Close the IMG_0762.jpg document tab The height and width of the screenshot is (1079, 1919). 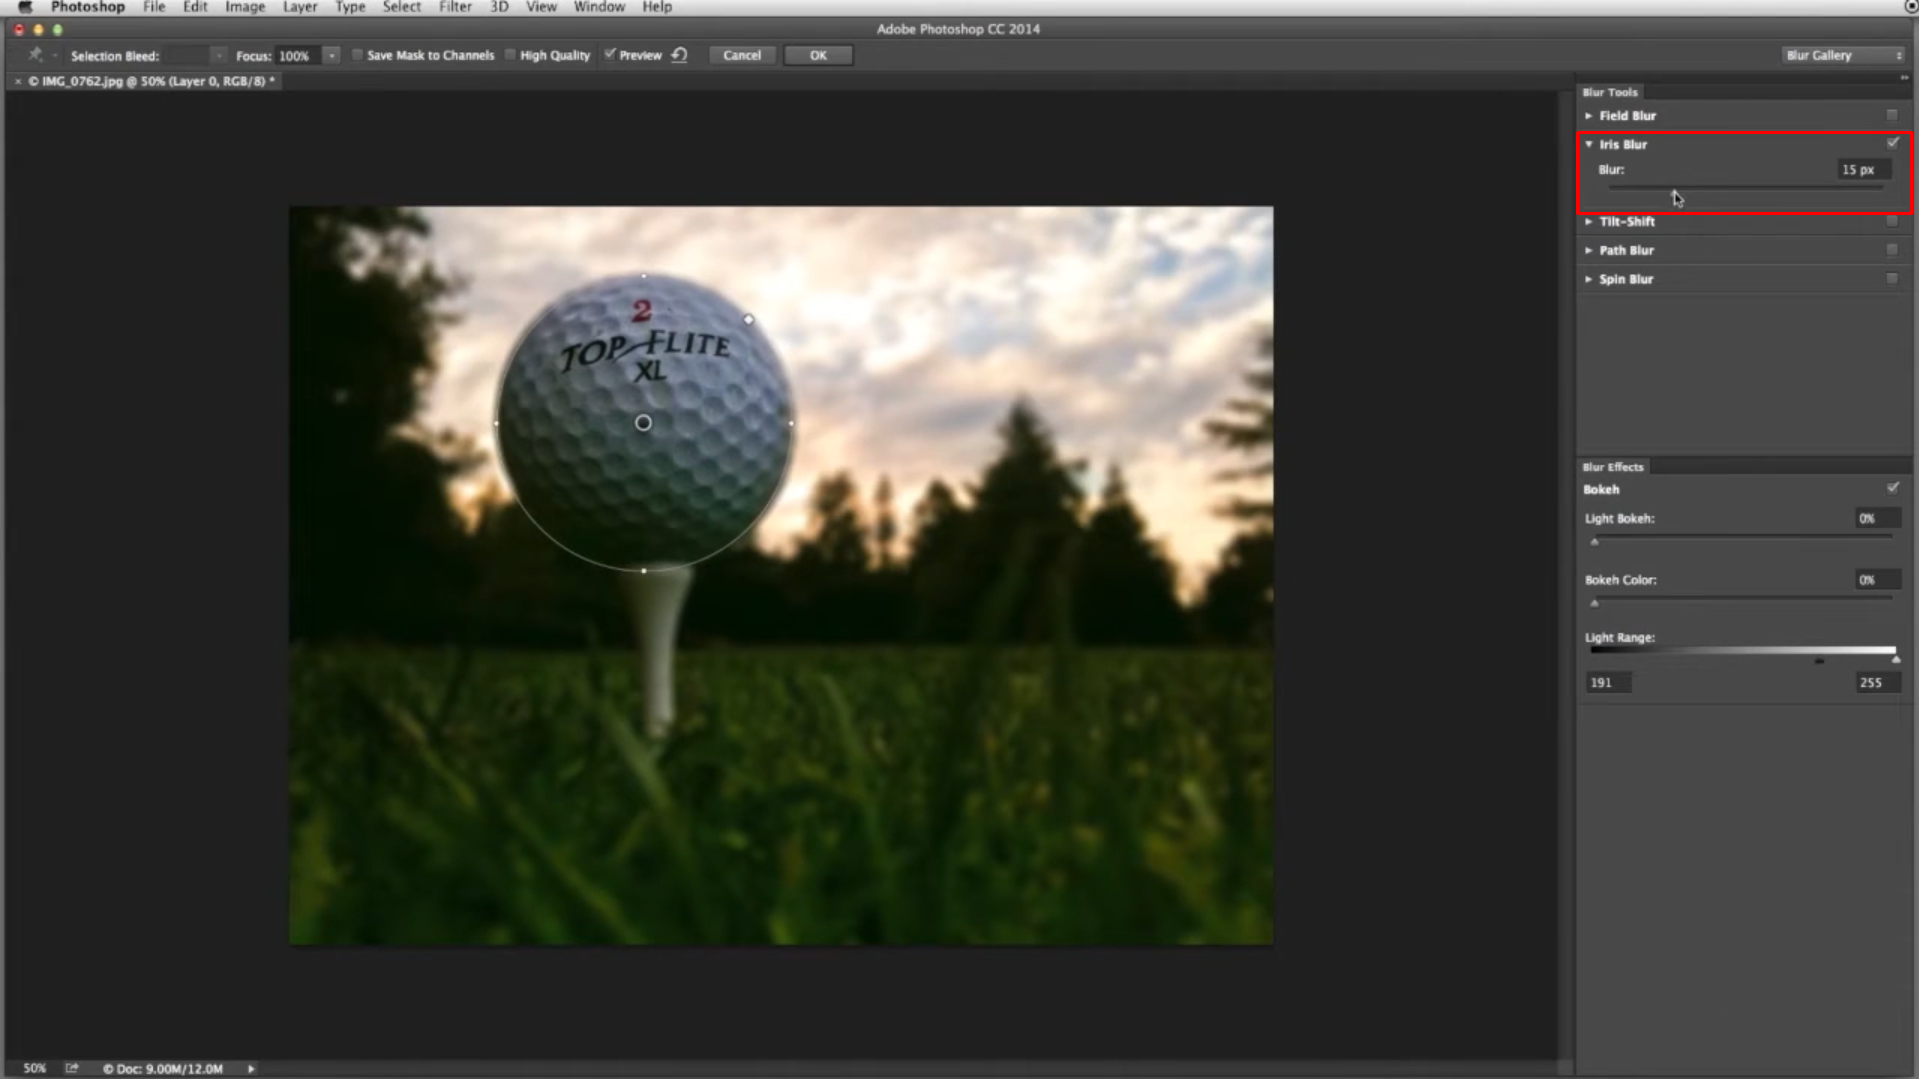tap(18, 80)
